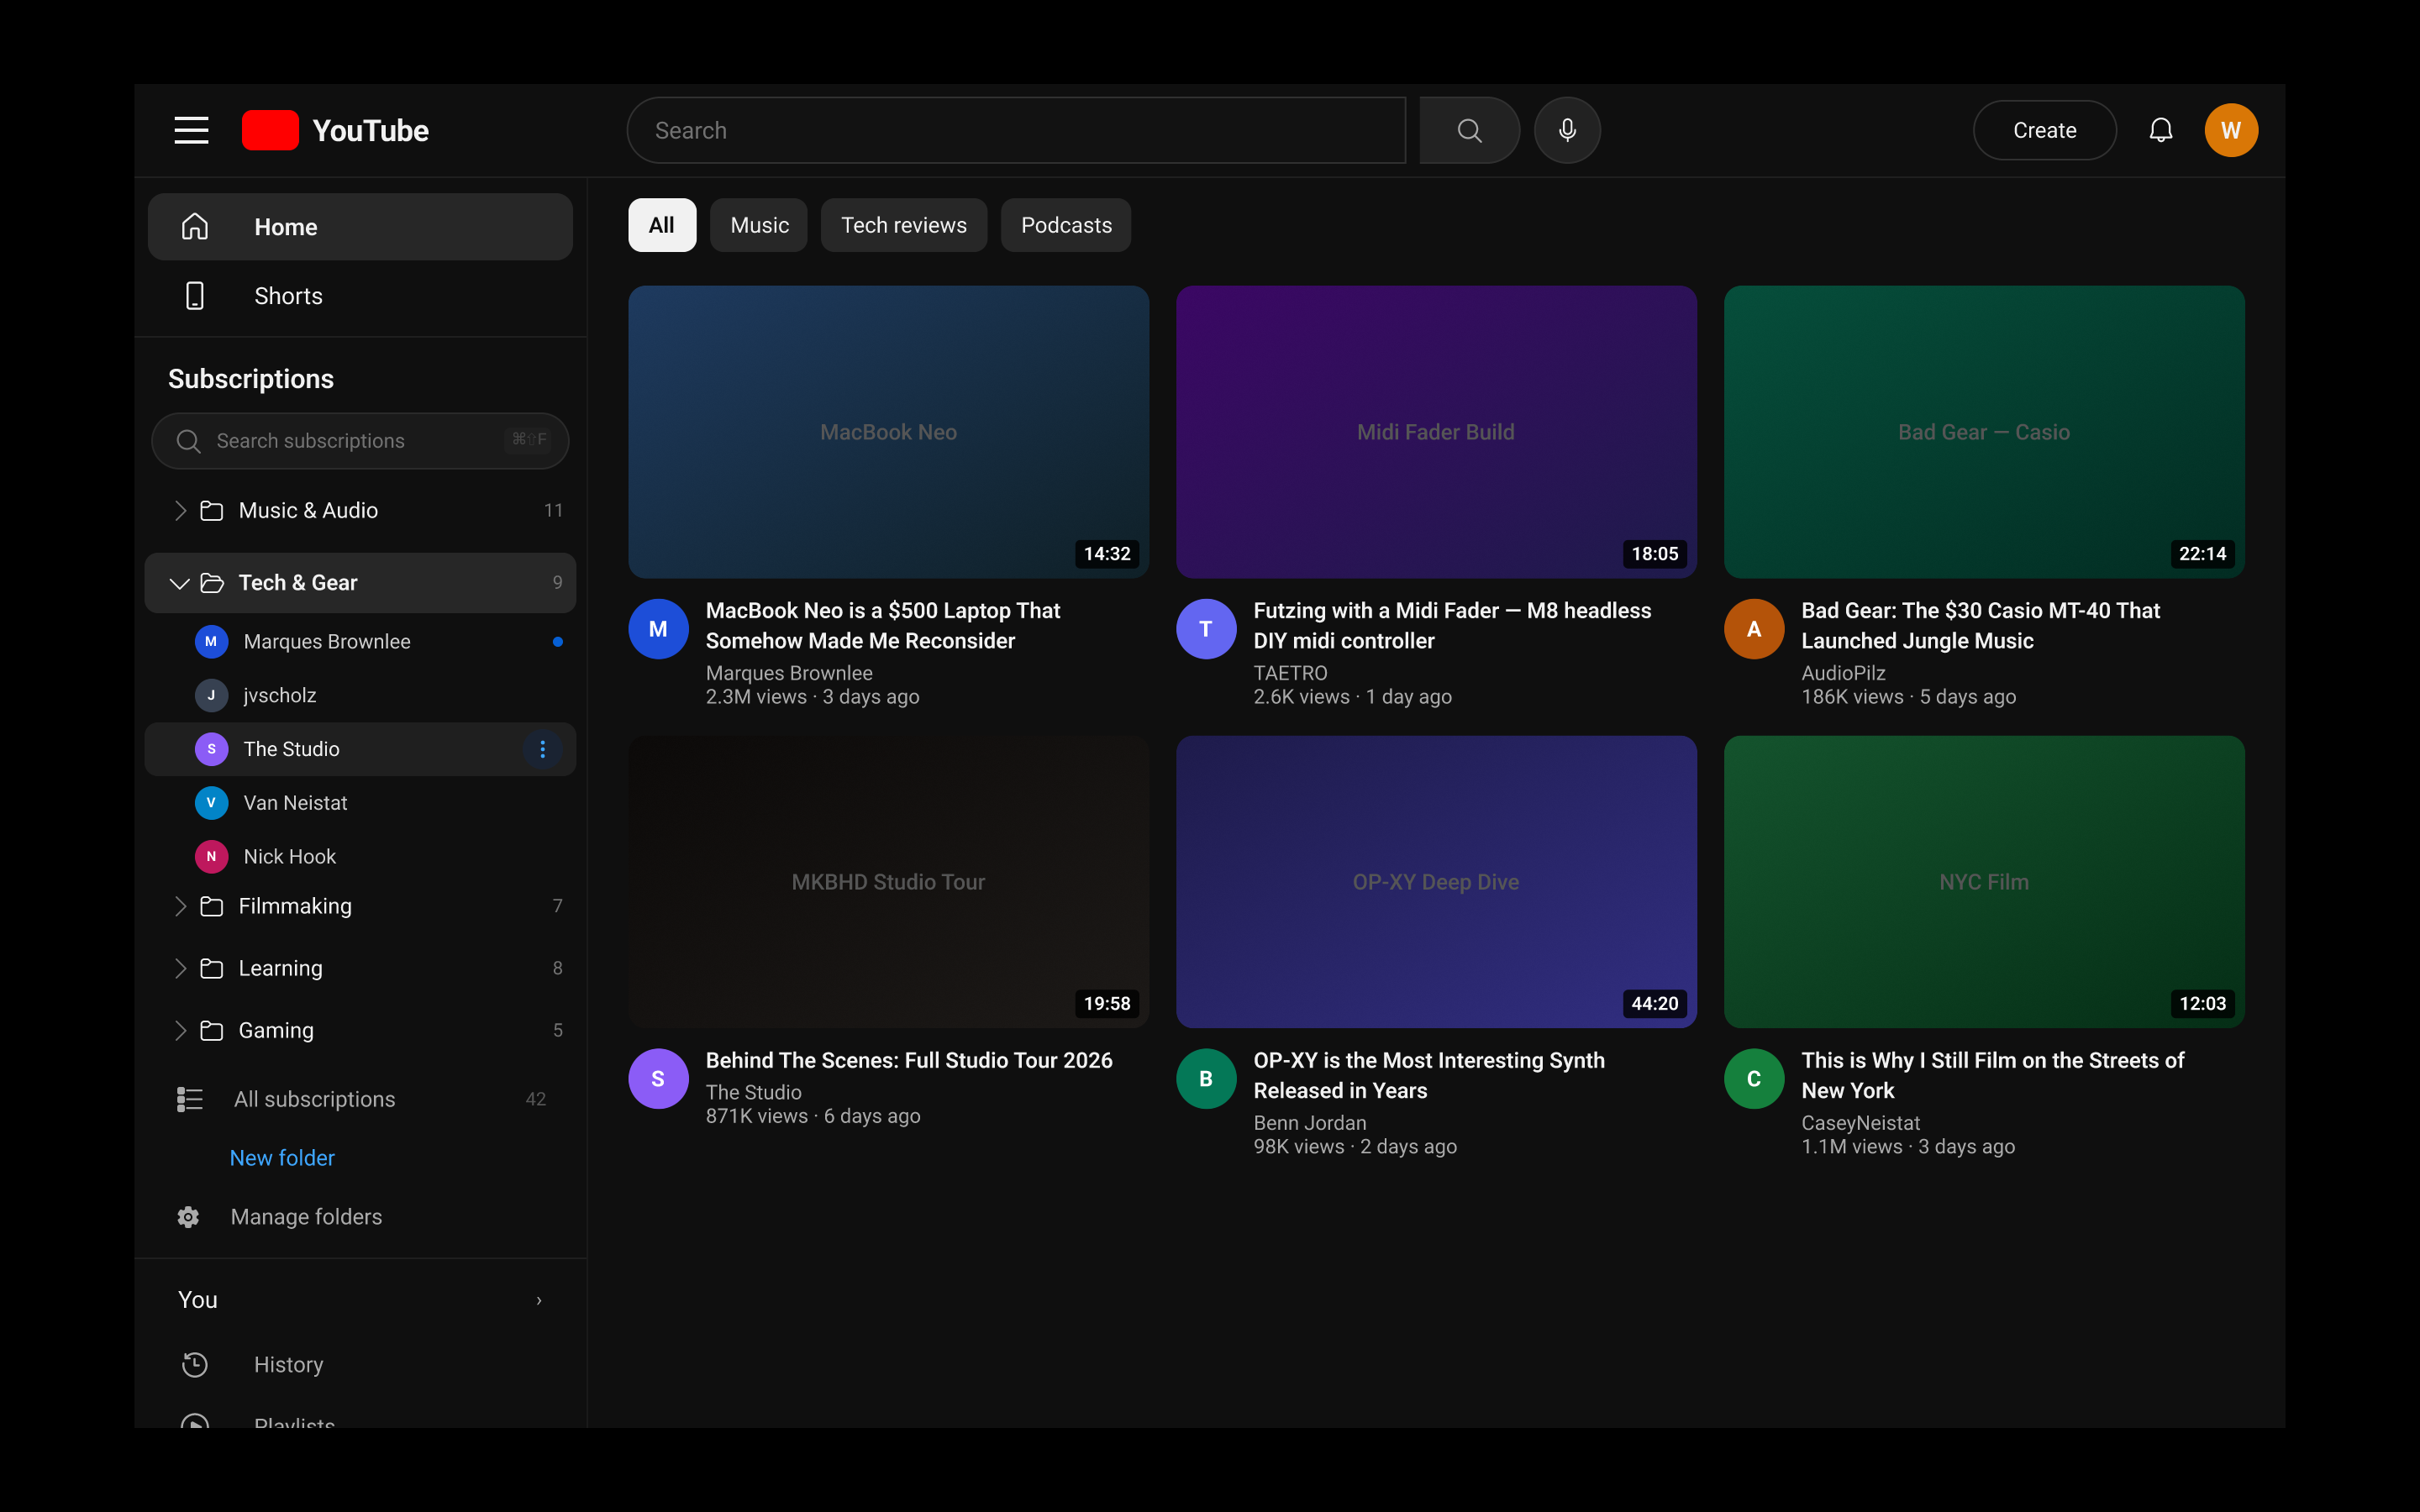Click the Van Neistat sidebar avatar
Image resolution: width=2420 pixels, height=1512 pixels.
(211, 803)
